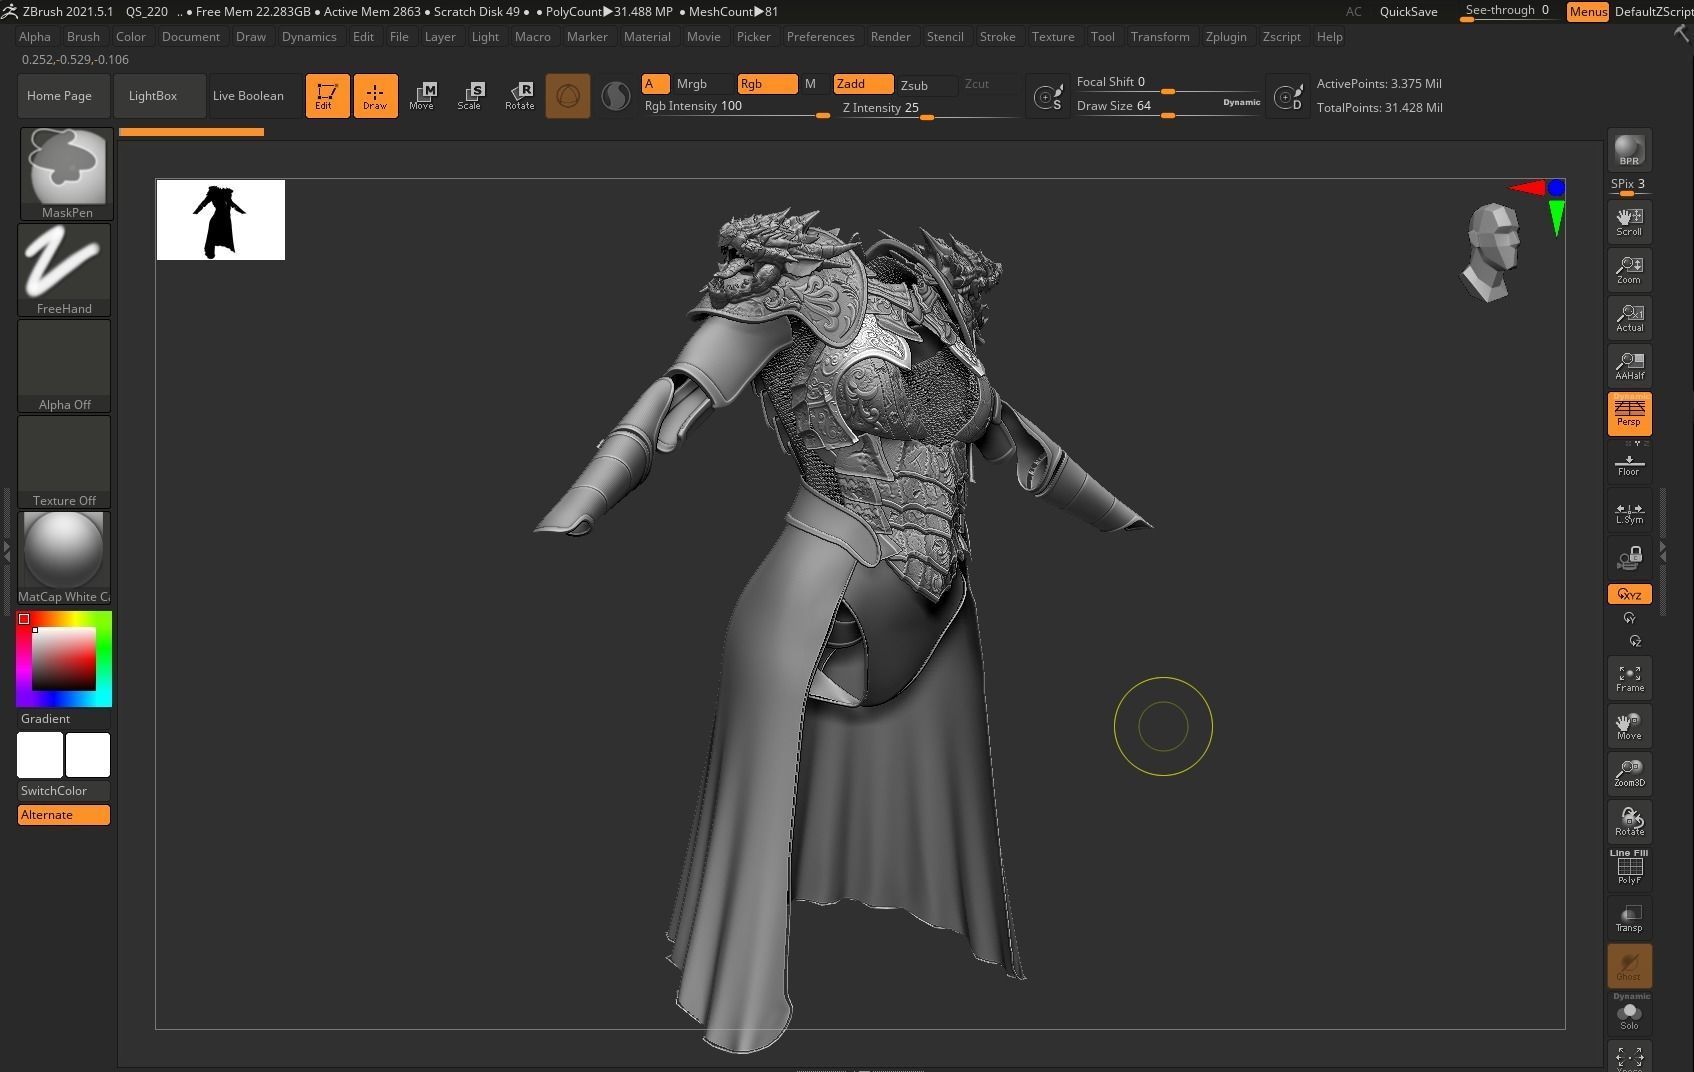This screenshot has width=1694, height=1072.
Task: Click the Zoom canvas icon
Action: (x=1629, y=269)
